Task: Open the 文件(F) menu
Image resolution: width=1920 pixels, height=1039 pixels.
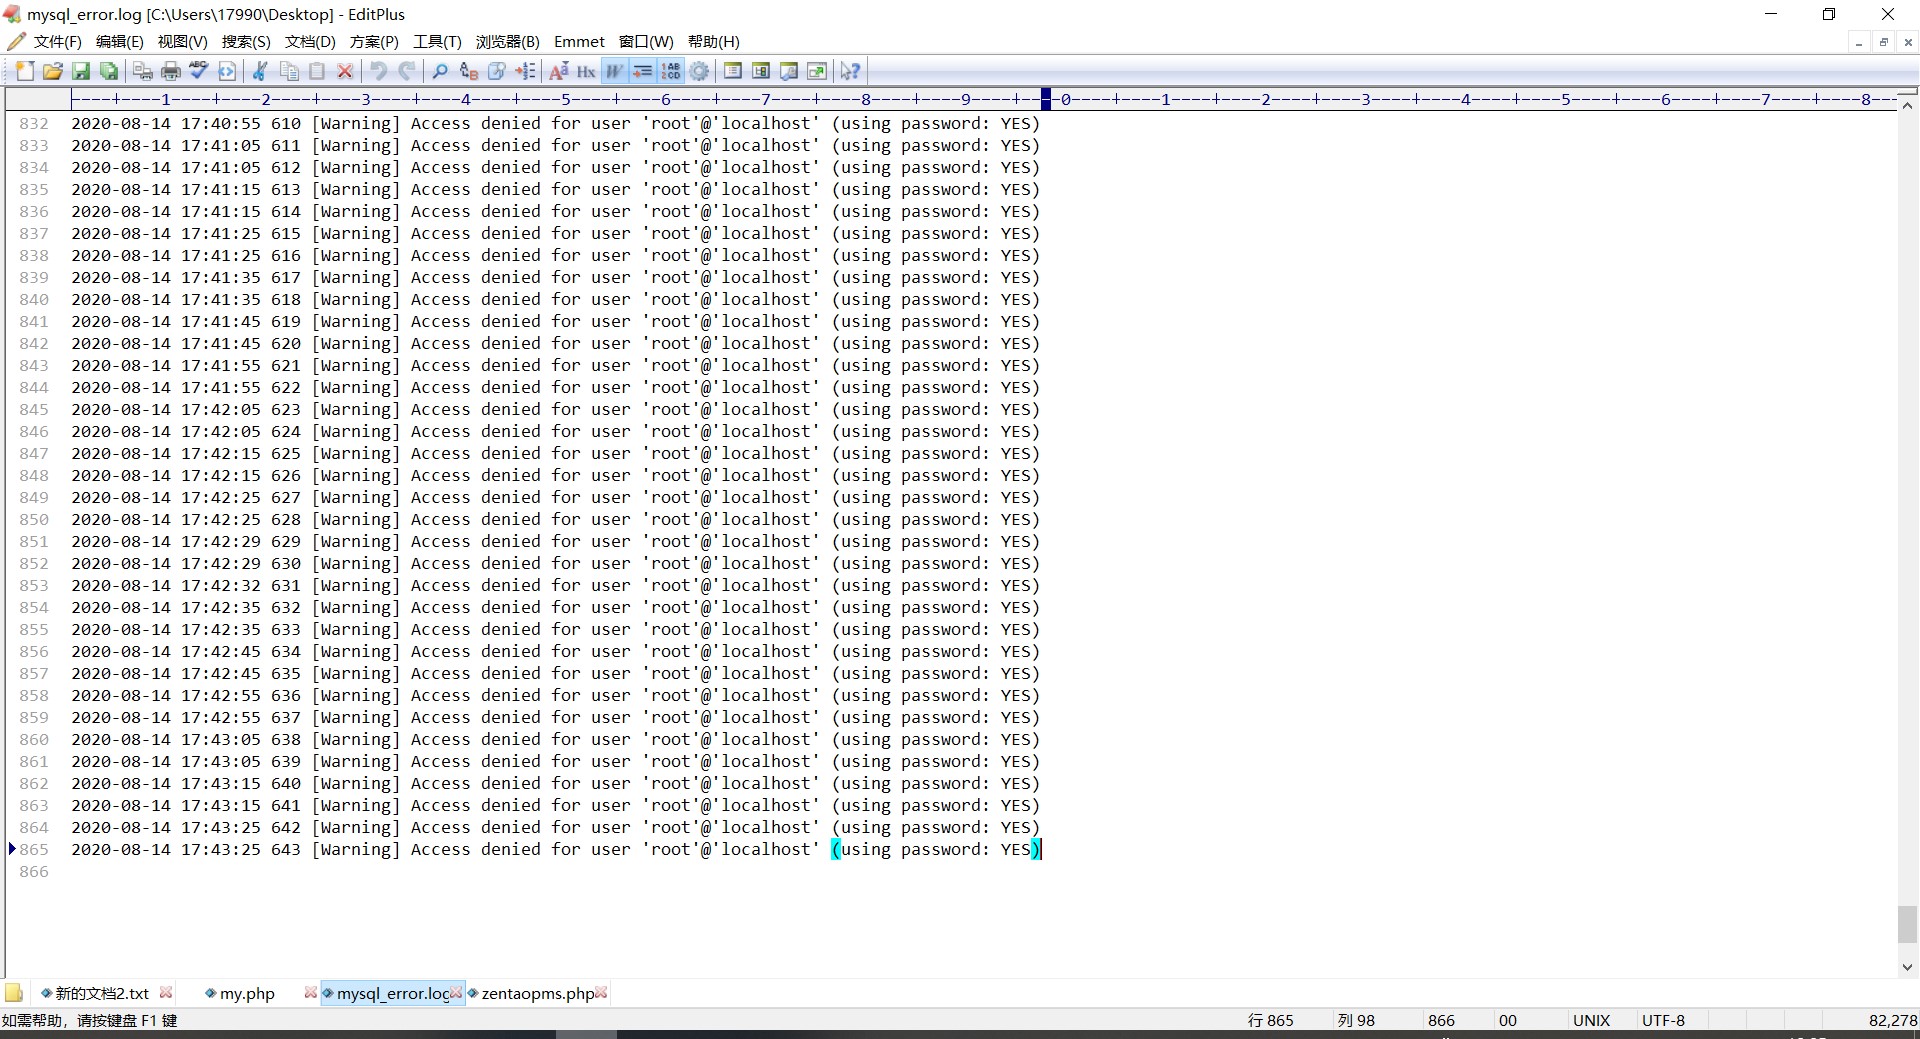Action: coord(57,42)
